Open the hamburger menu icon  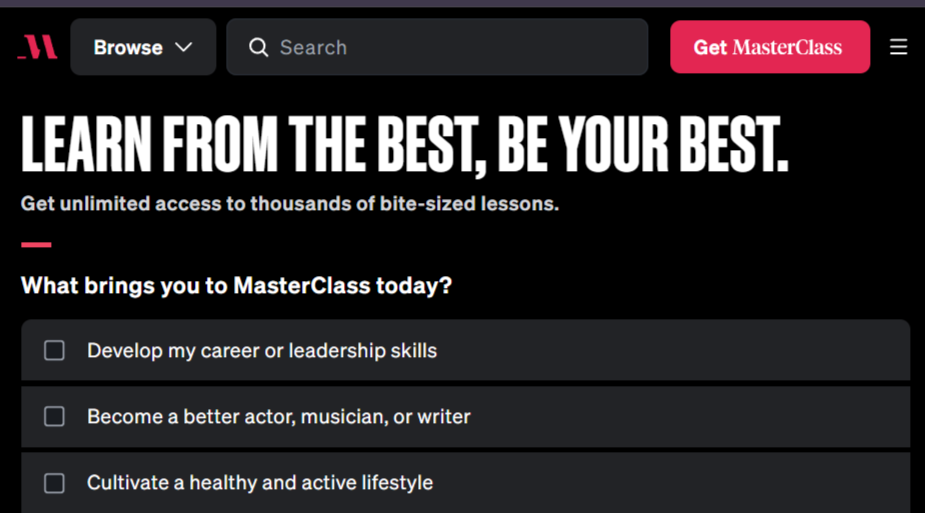[898, 47]
